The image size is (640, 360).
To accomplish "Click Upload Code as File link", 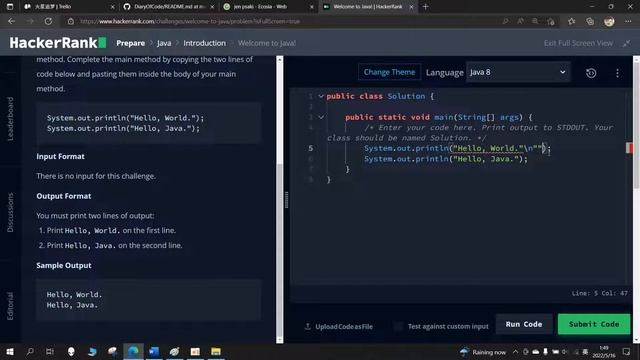I will [344, 327].
